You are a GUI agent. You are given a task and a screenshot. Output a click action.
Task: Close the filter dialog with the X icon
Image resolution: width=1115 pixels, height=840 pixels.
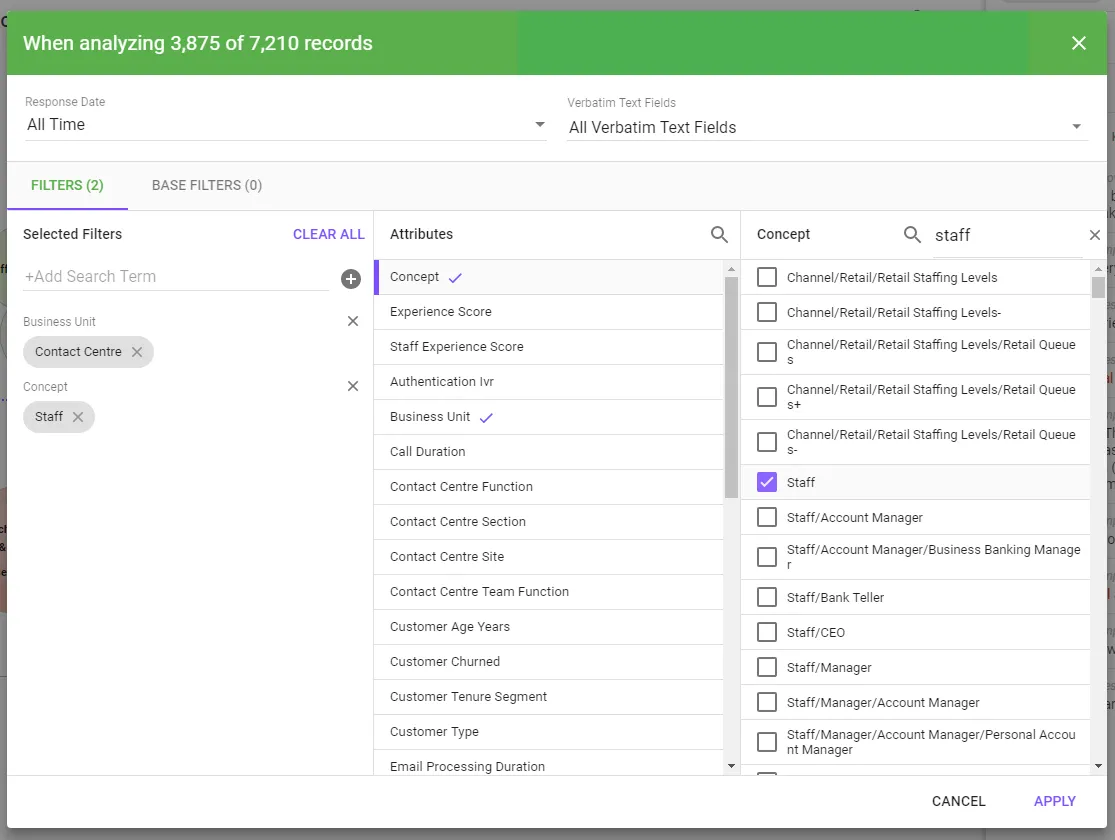point(1078,43)
